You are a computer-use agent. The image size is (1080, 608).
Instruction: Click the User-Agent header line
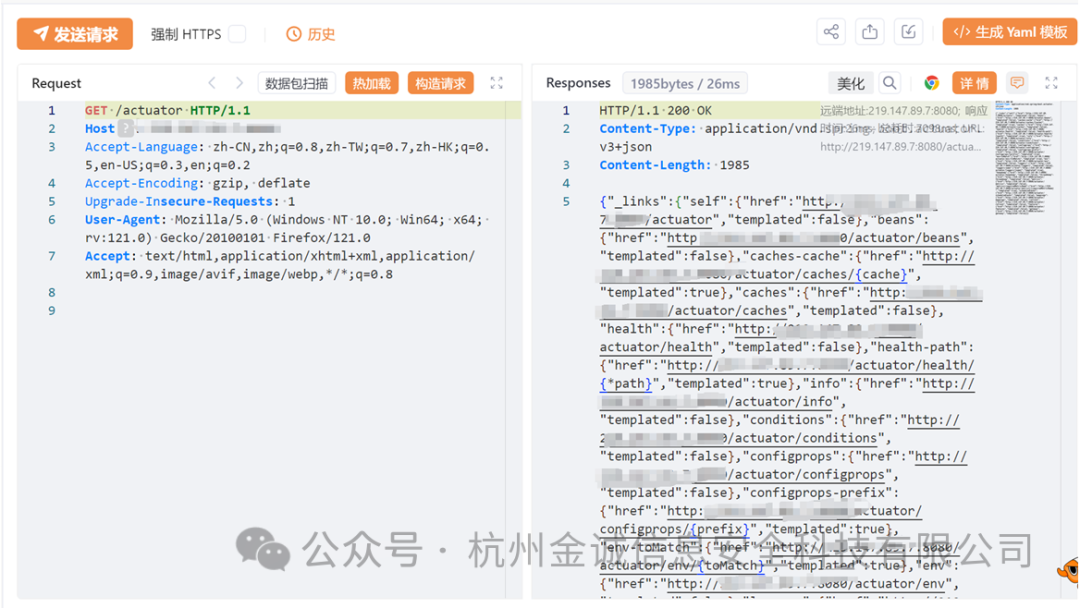(287, 229)
